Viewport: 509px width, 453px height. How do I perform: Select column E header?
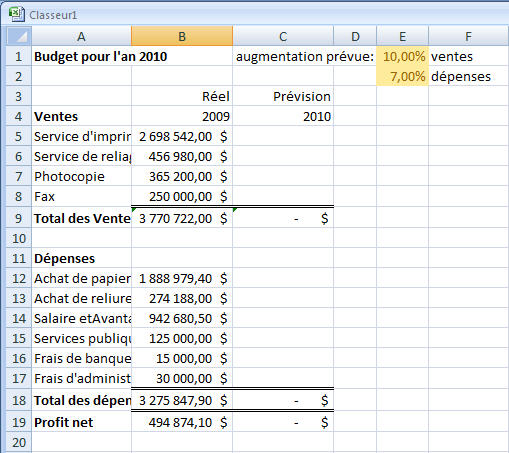(403, 36)
